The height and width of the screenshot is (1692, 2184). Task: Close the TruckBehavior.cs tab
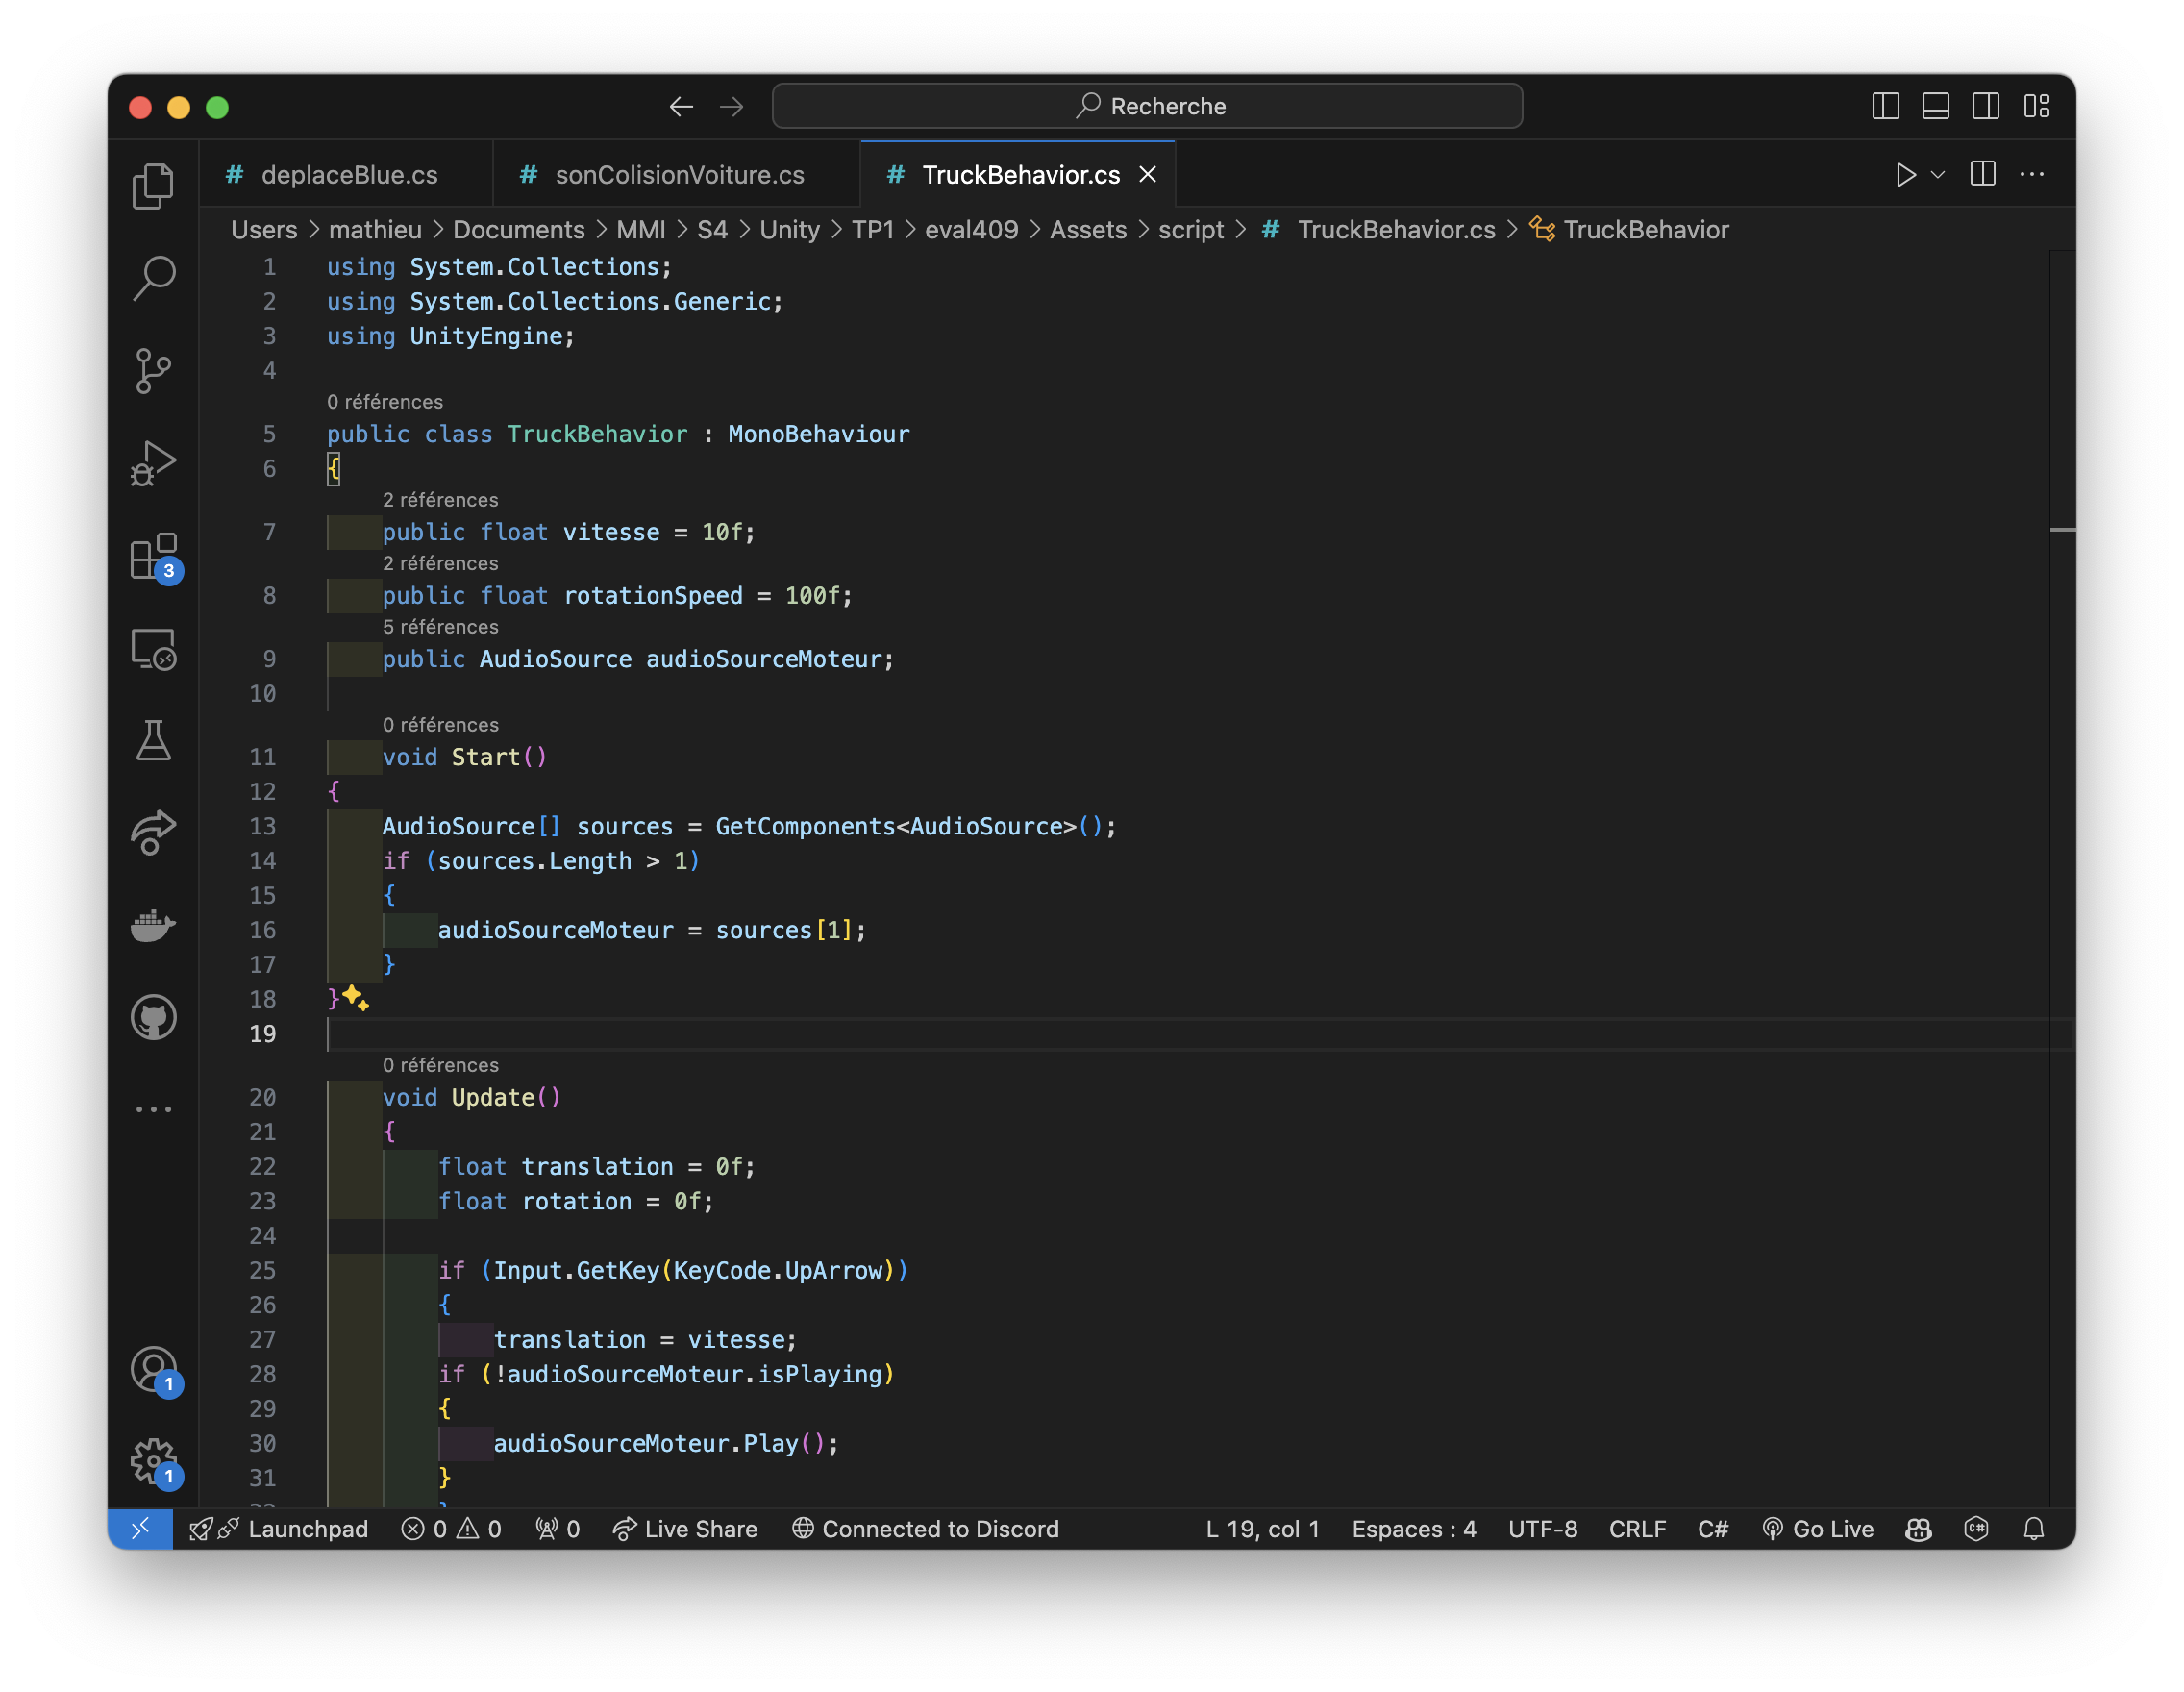point(1148,175)
